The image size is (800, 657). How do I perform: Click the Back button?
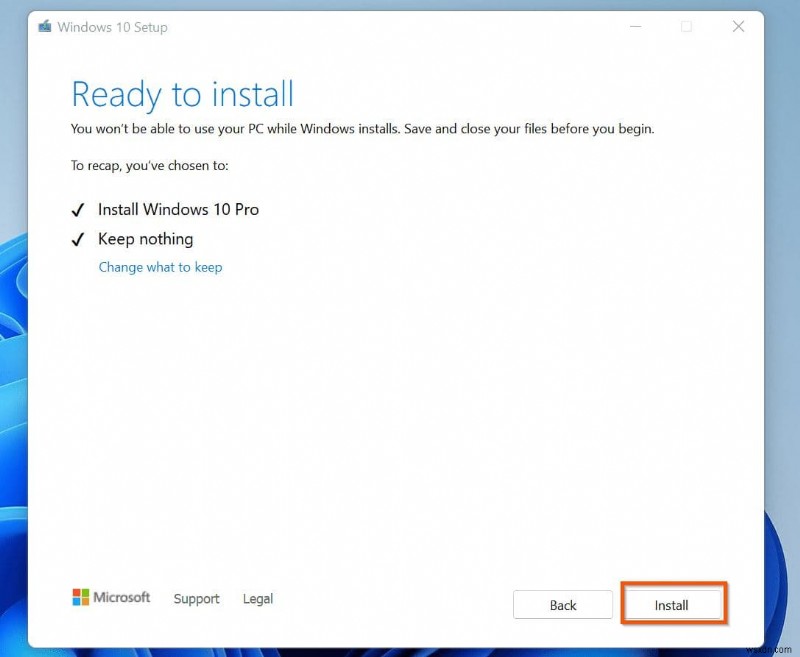coord(563,605)
